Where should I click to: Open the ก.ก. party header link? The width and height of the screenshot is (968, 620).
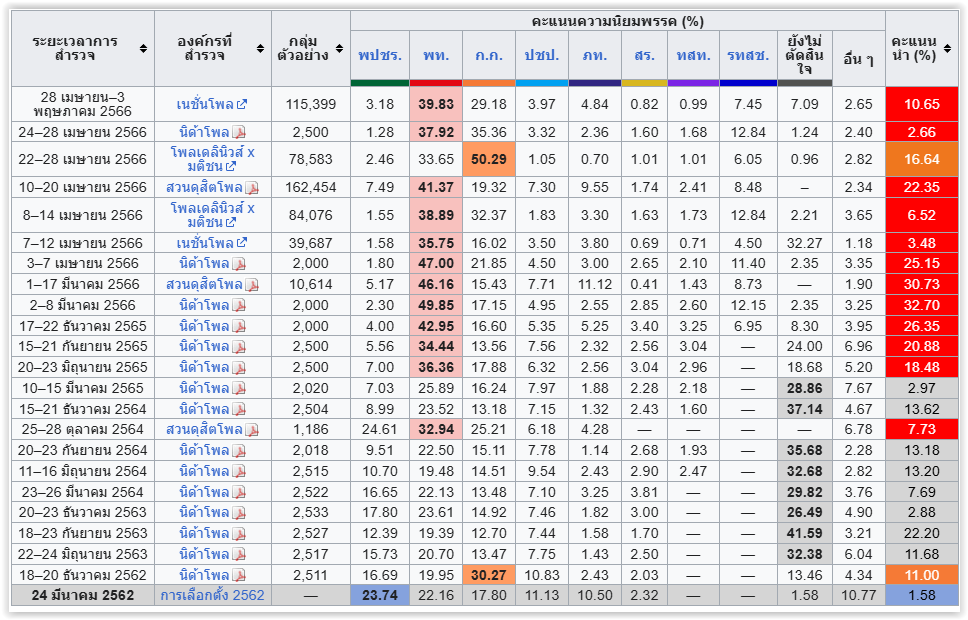(488, 55)
